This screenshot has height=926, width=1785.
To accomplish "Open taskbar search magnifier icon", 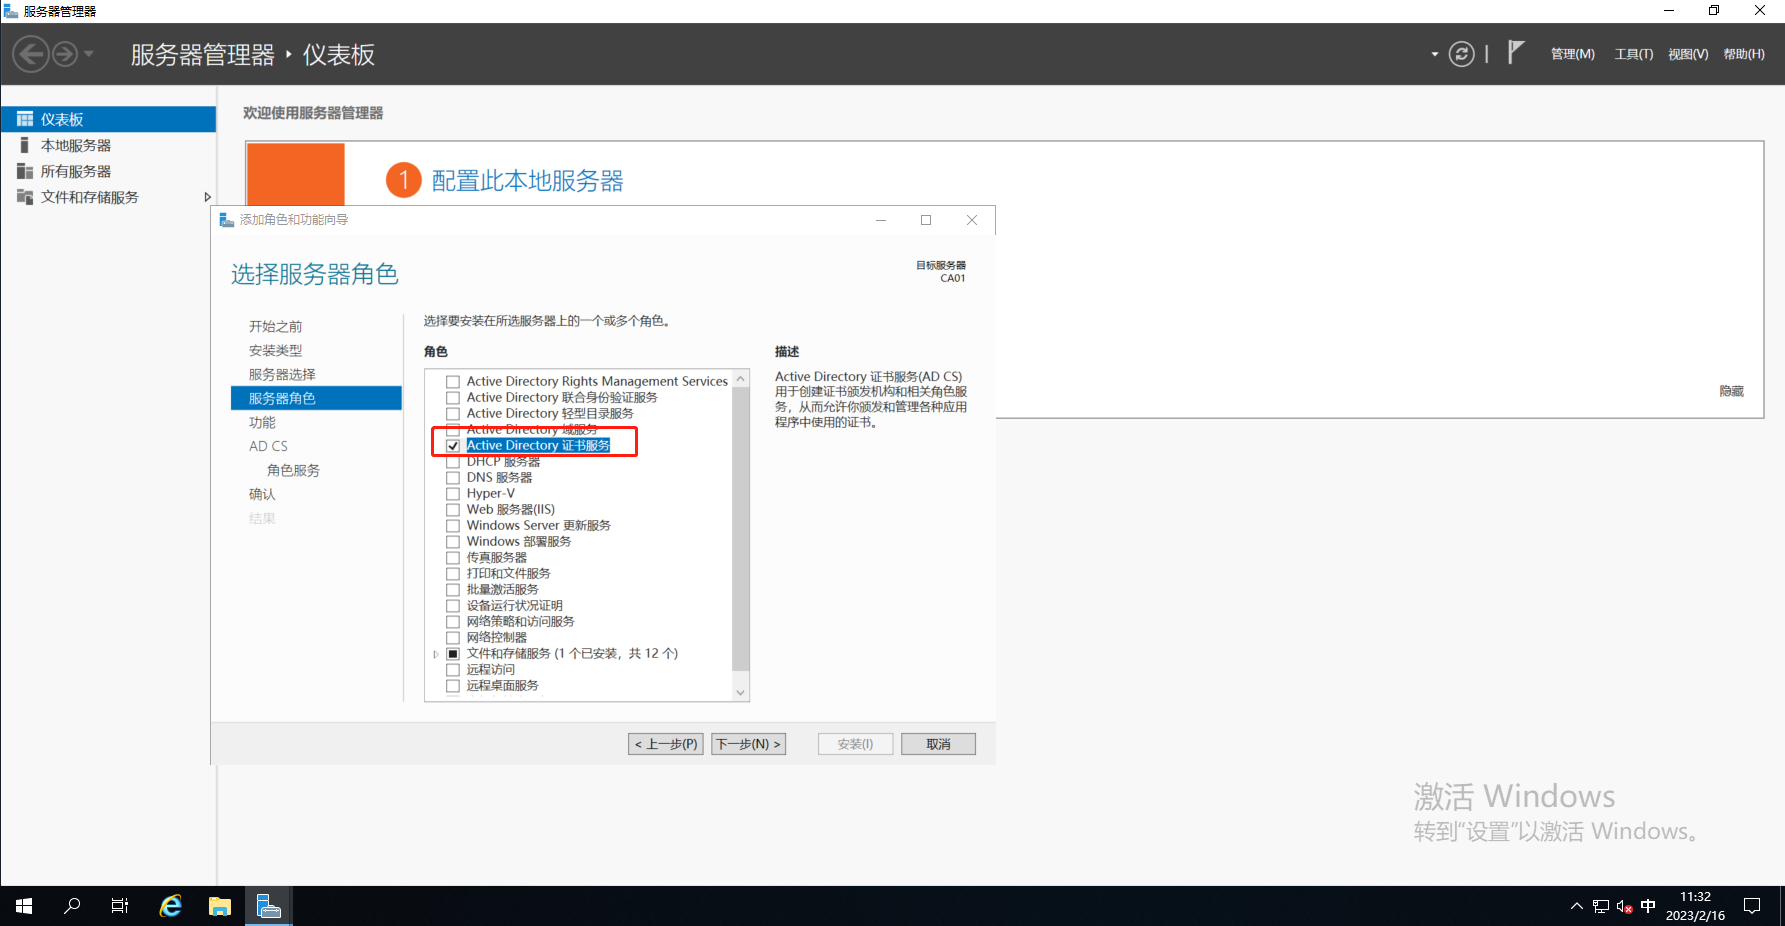I will tap(72, 906).
